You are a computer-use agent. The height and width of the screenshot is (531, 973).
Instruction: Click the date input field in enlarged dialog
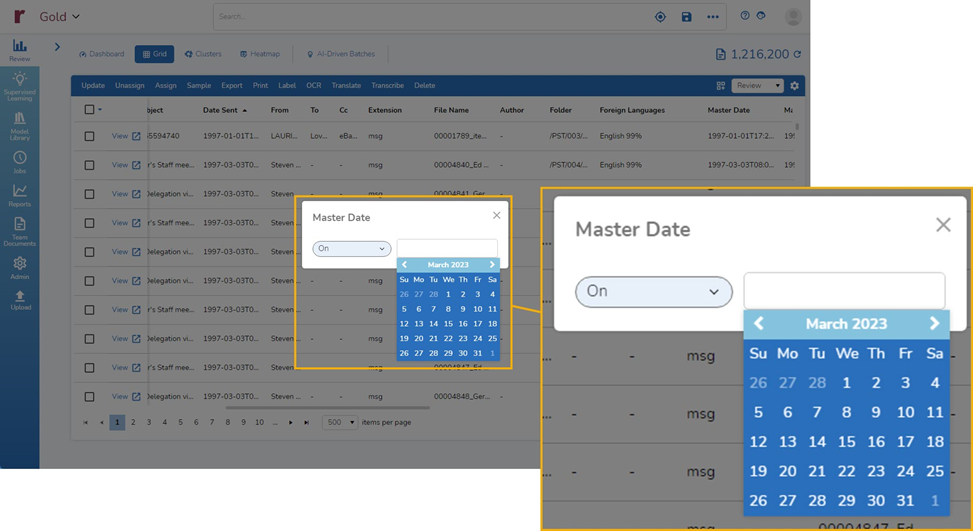(x=845, y=291)
